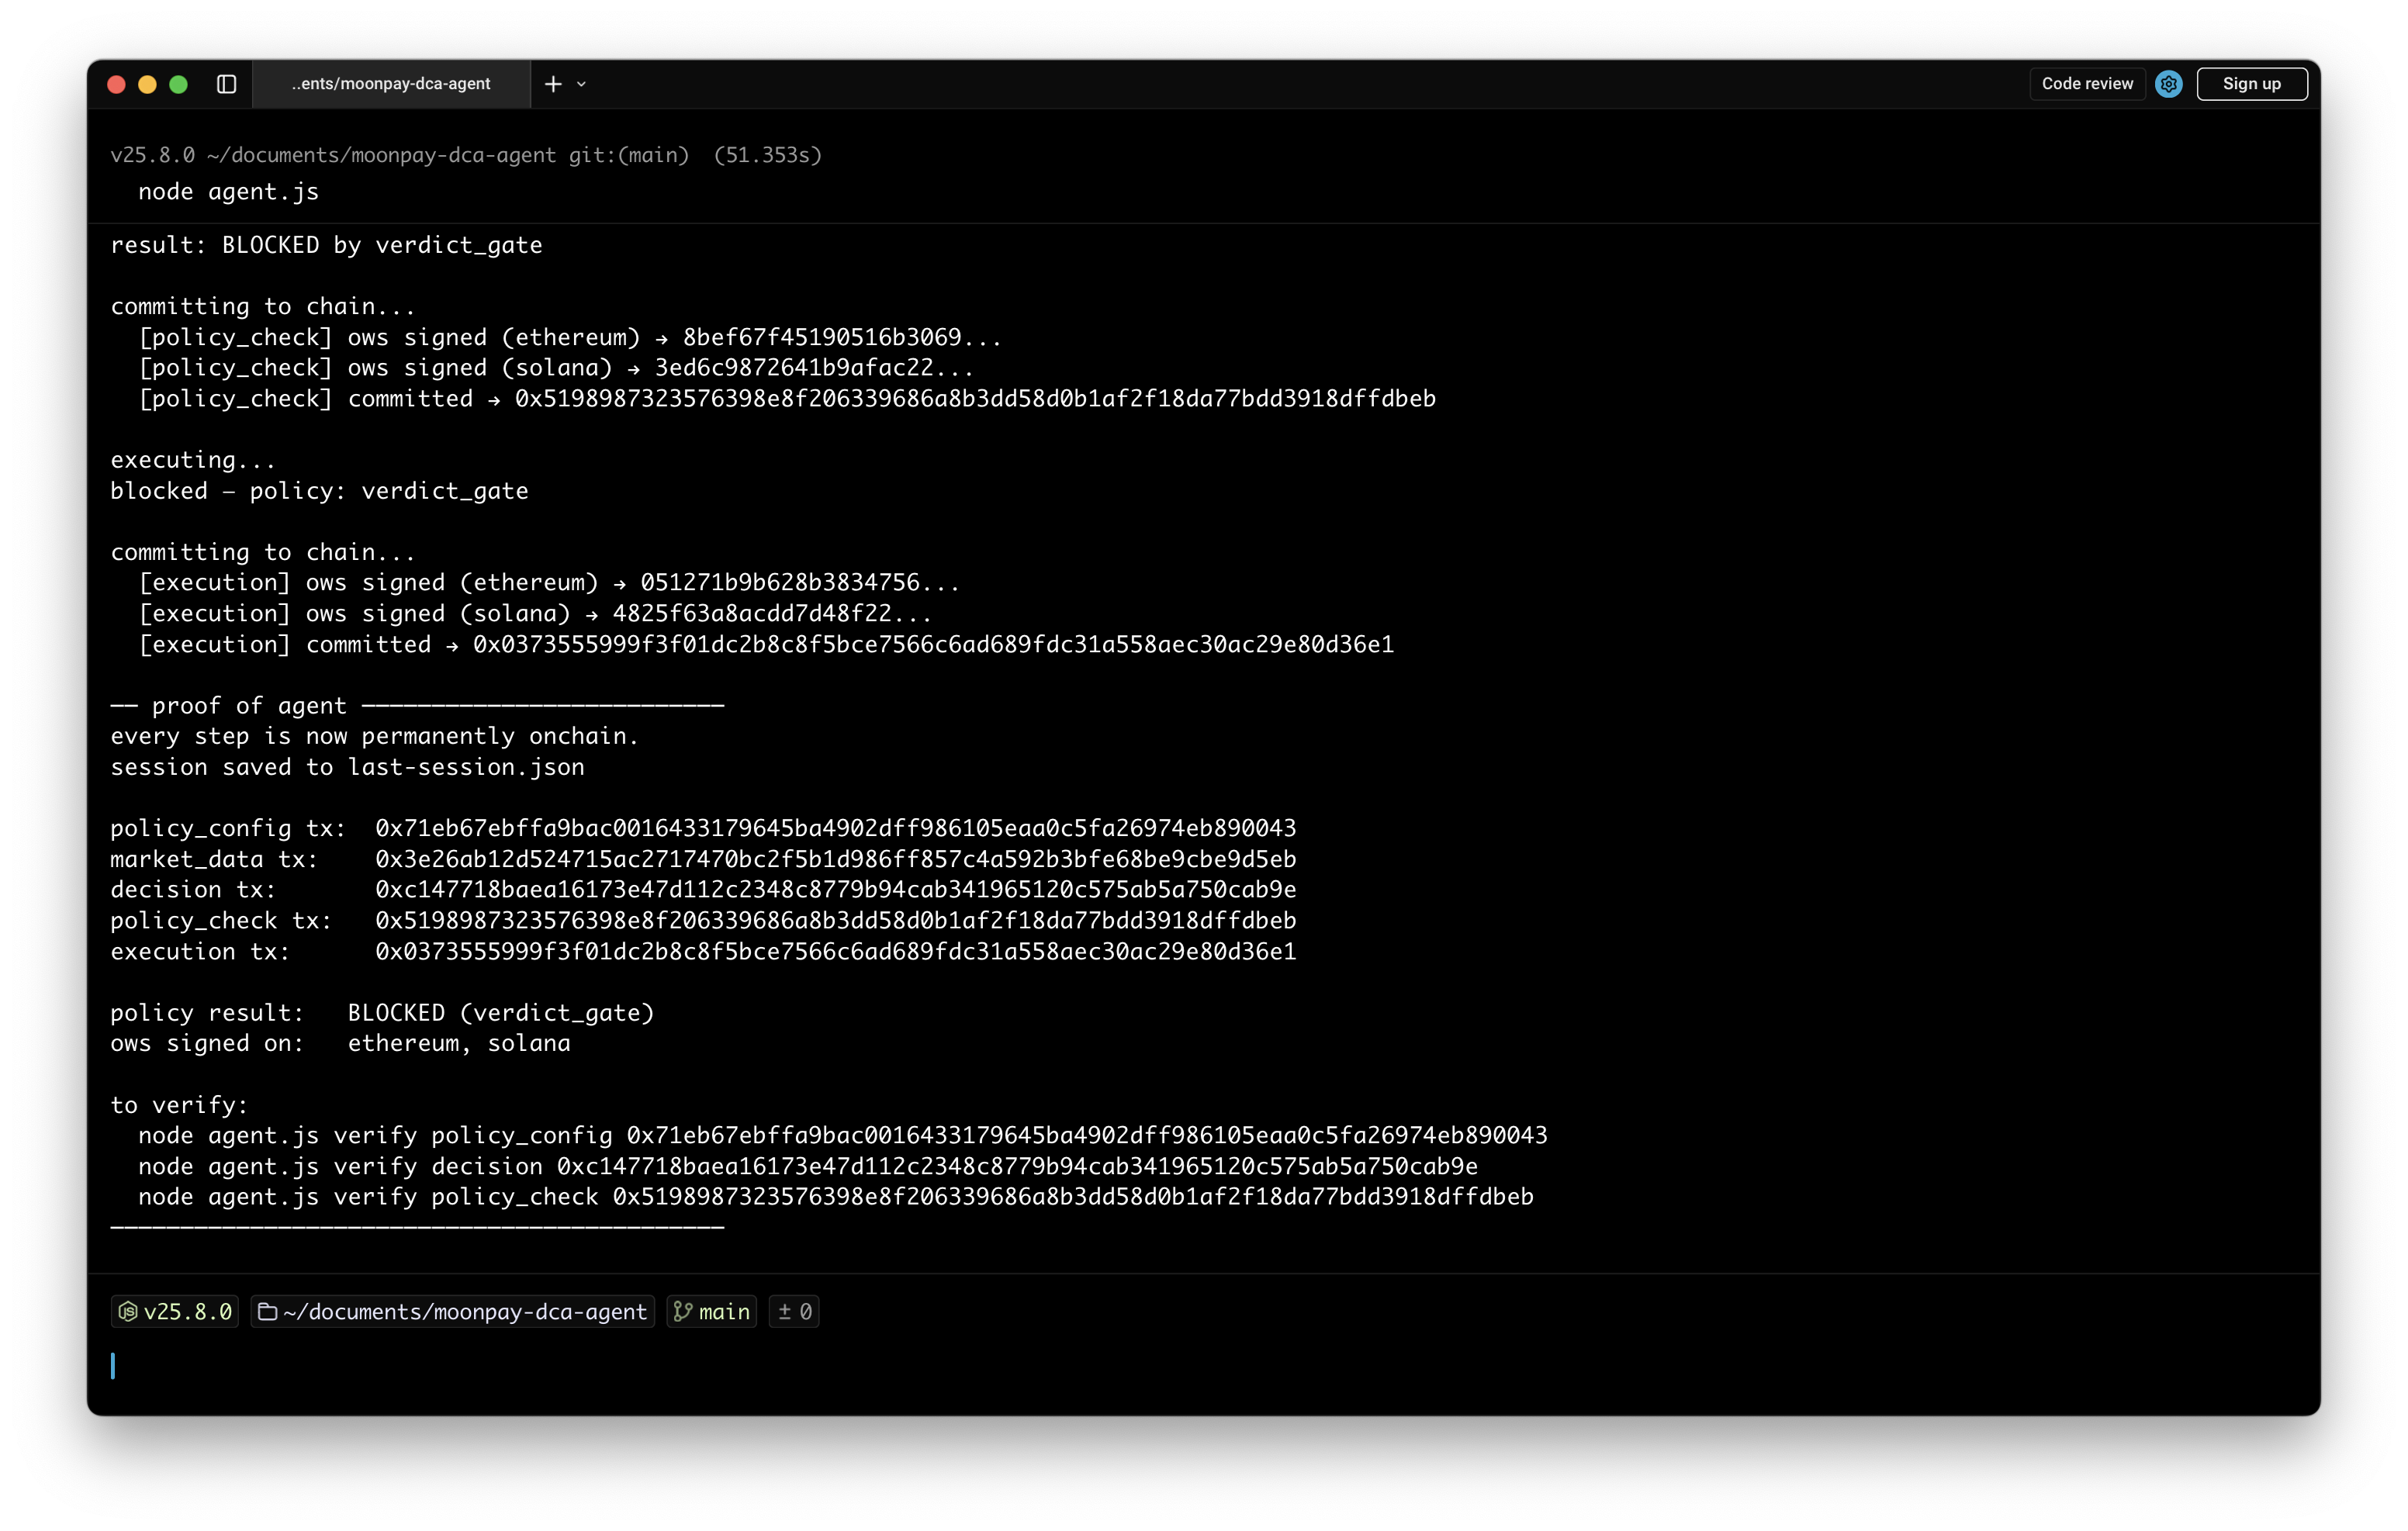Click 'every step is now permanently onchain.'
2408x1531 pixels.
pyautogui.click(x=374, y=736)
